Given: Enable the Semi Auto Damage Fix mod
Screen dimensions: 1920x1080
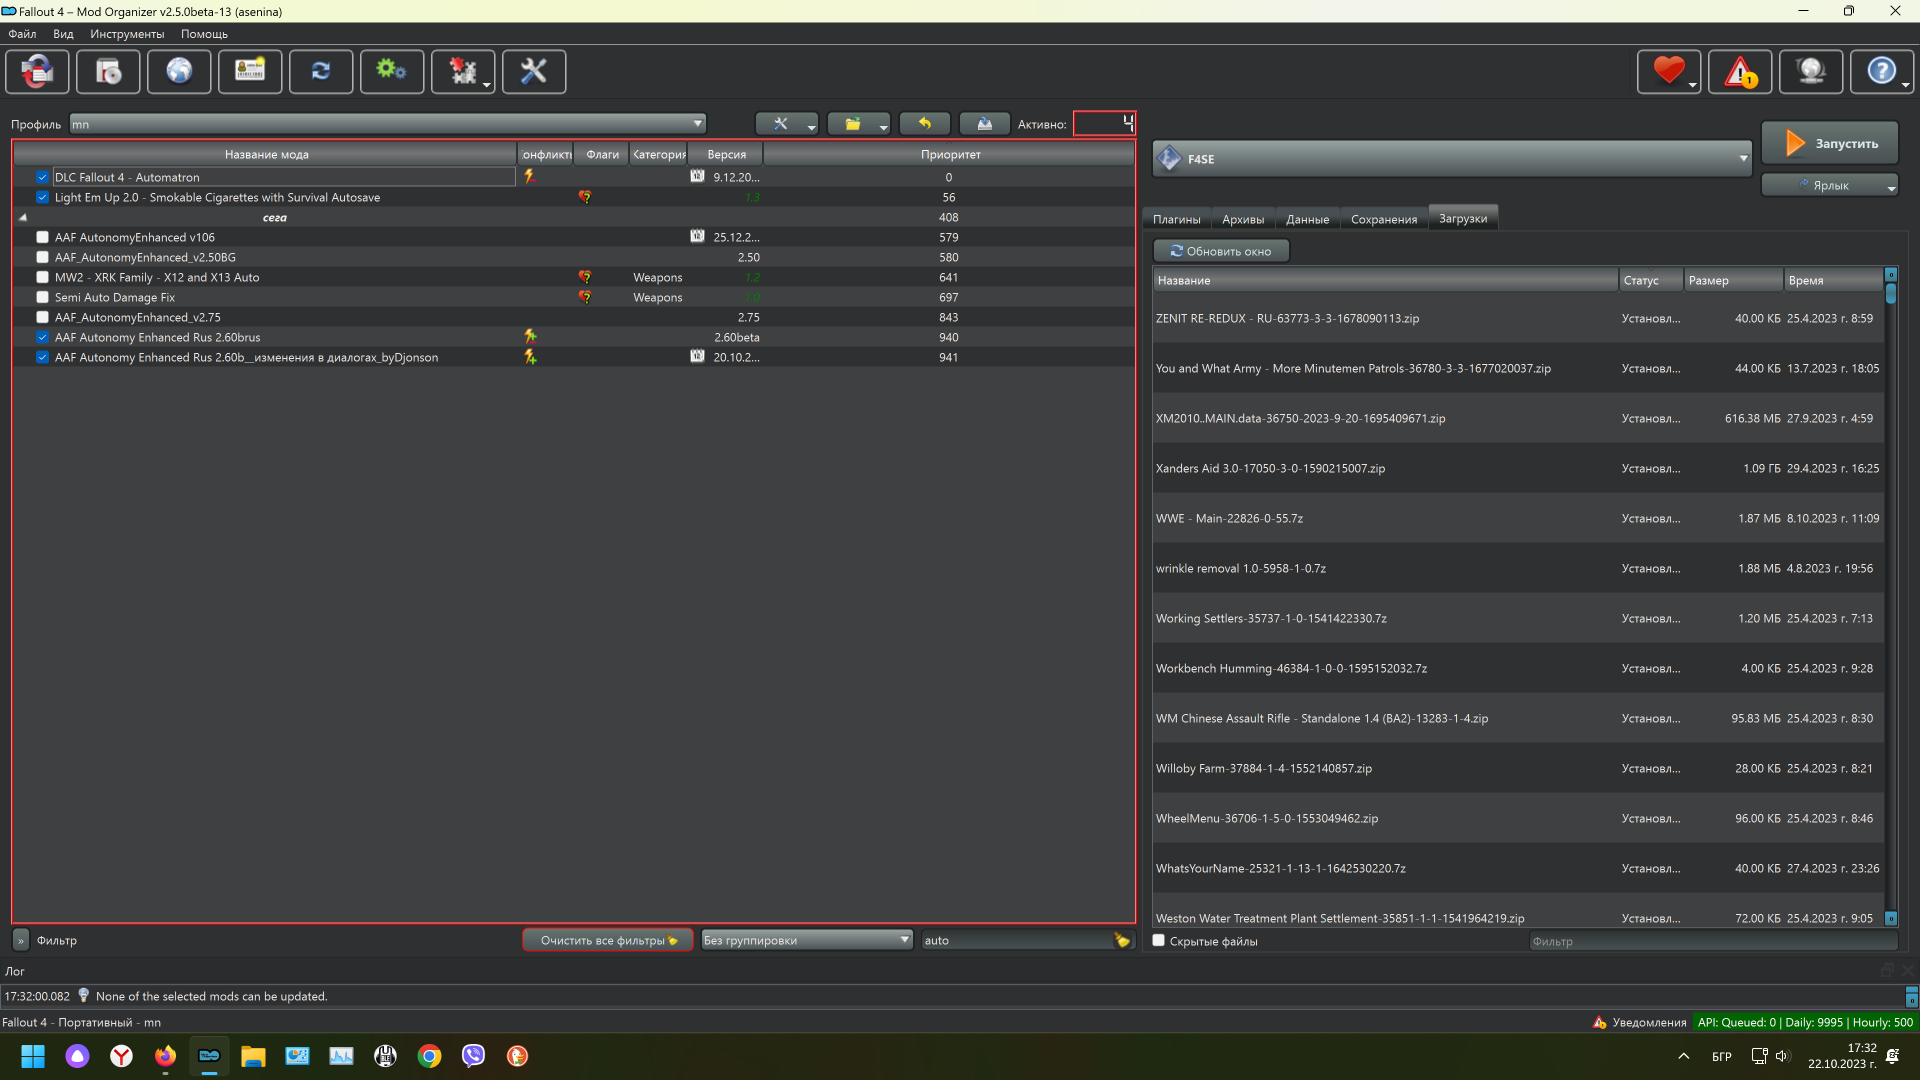Looking at the screenshot, I should point(42,297).
